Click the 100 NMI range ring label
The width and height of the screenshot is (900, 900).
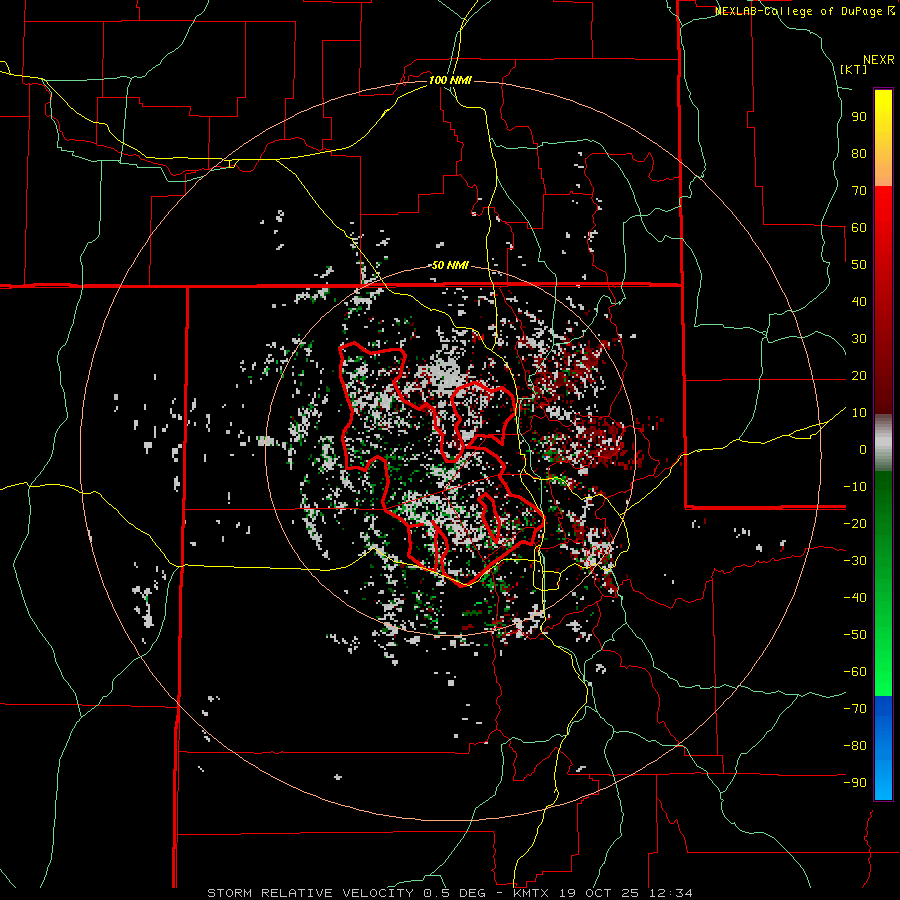[450, 80]
